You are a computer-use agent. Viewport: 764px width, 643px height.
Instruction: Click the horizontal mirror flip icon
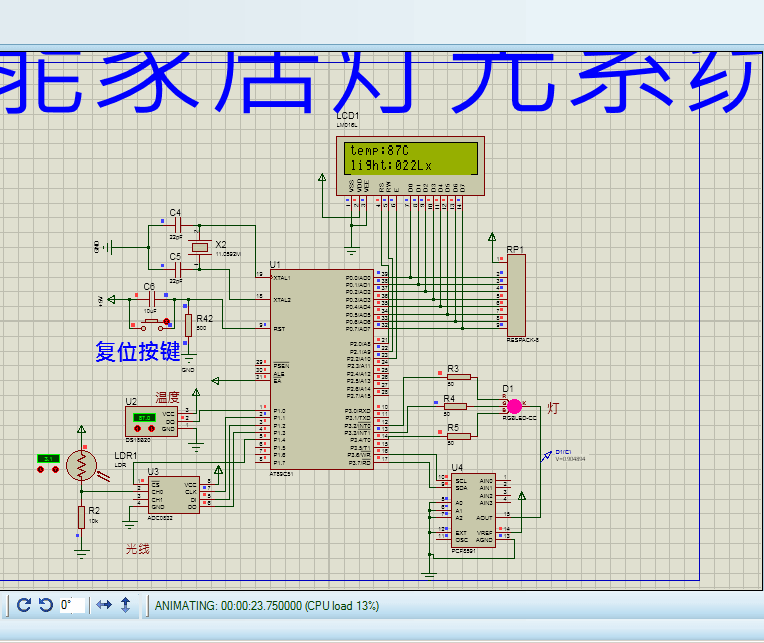104,605
